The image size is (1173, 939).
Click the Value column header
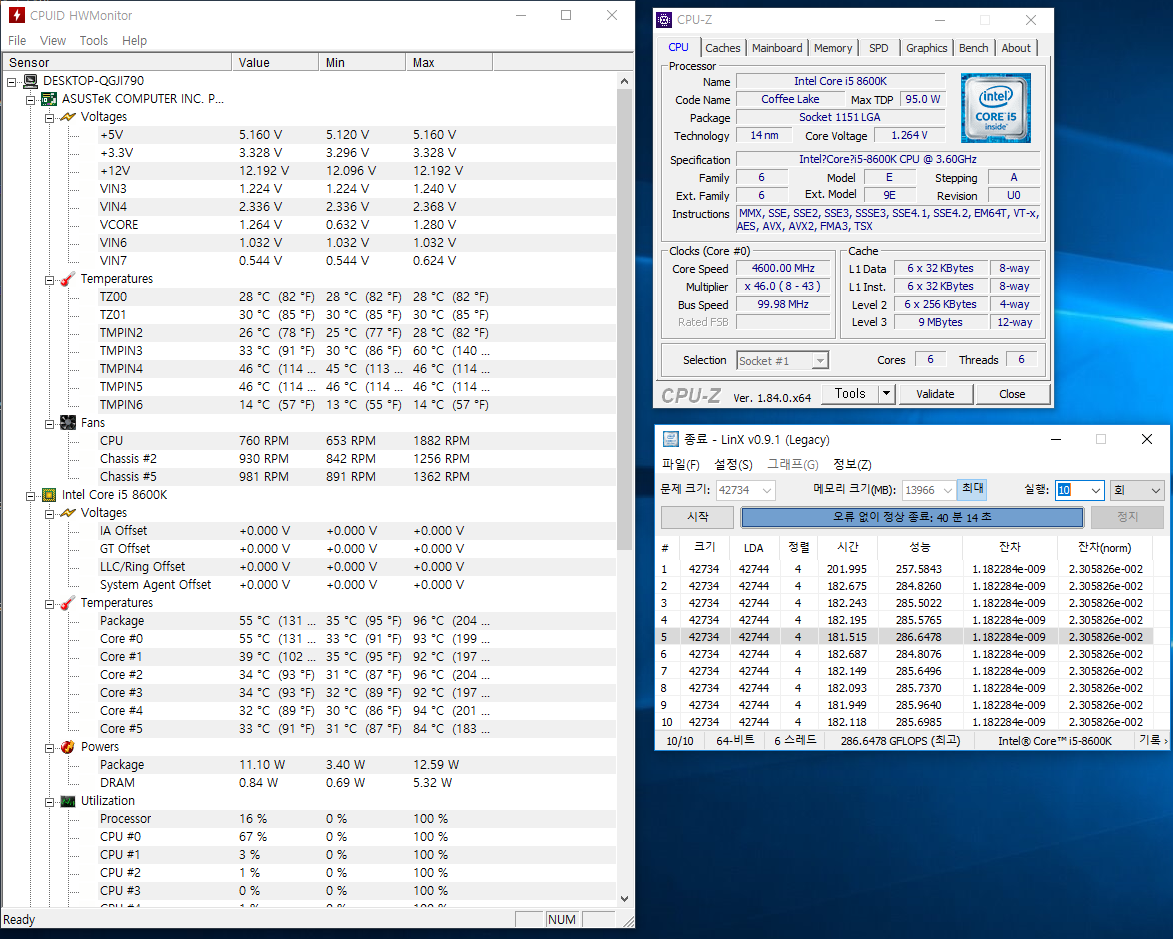click(275, 63)
